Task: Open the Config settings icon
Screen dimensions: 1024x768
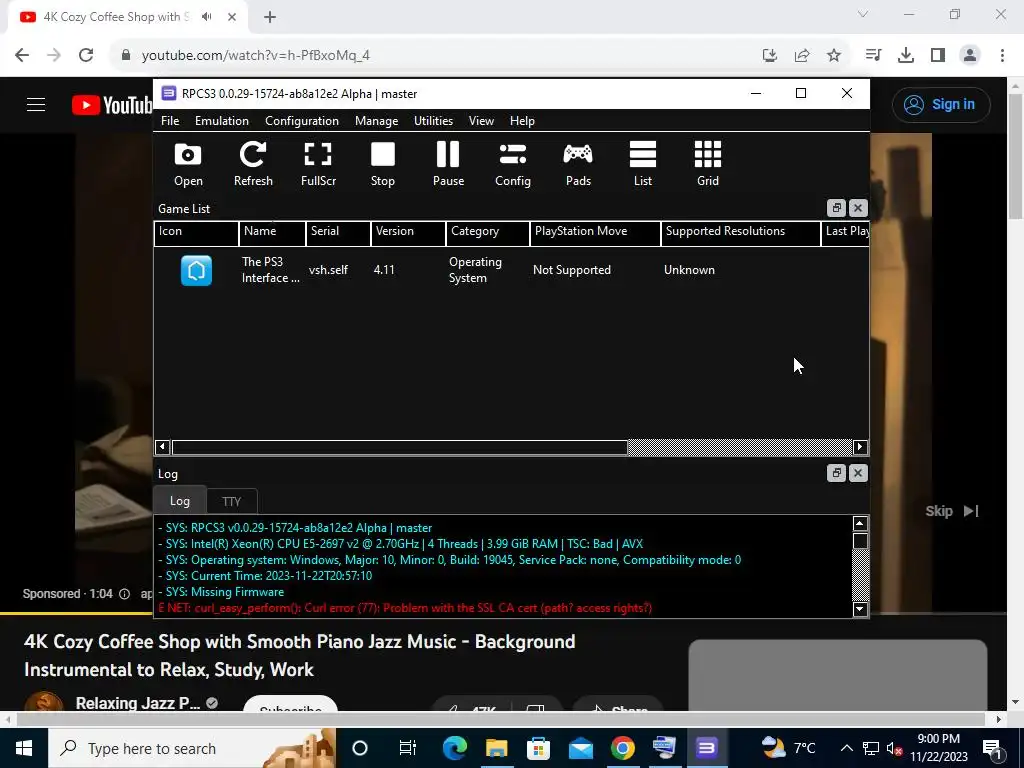Action: tap(513, 165)
